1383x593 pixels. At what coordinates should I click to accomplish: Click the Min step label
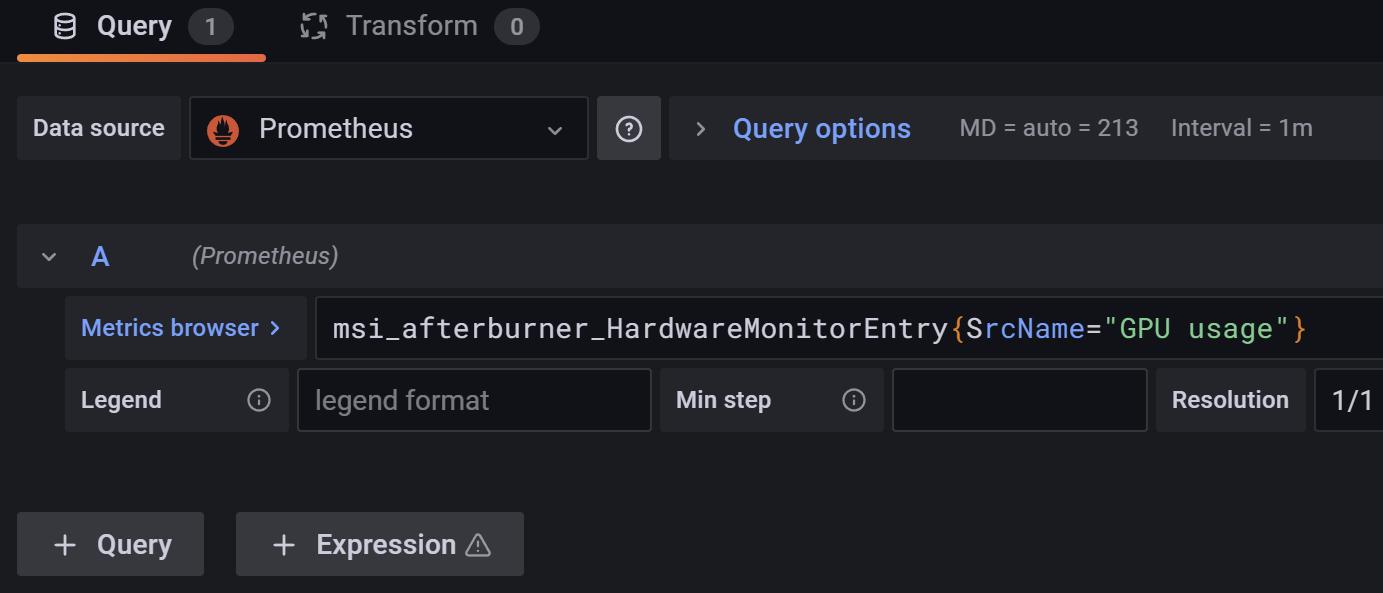point(723,400)
